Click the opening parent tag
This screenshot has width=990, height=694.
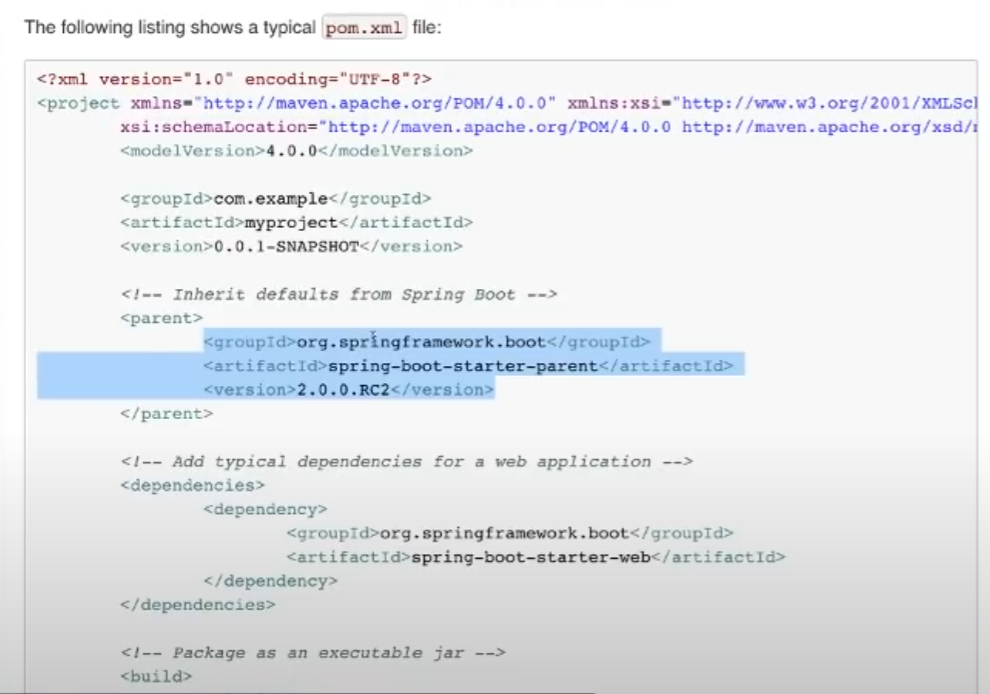pos(162,318)
